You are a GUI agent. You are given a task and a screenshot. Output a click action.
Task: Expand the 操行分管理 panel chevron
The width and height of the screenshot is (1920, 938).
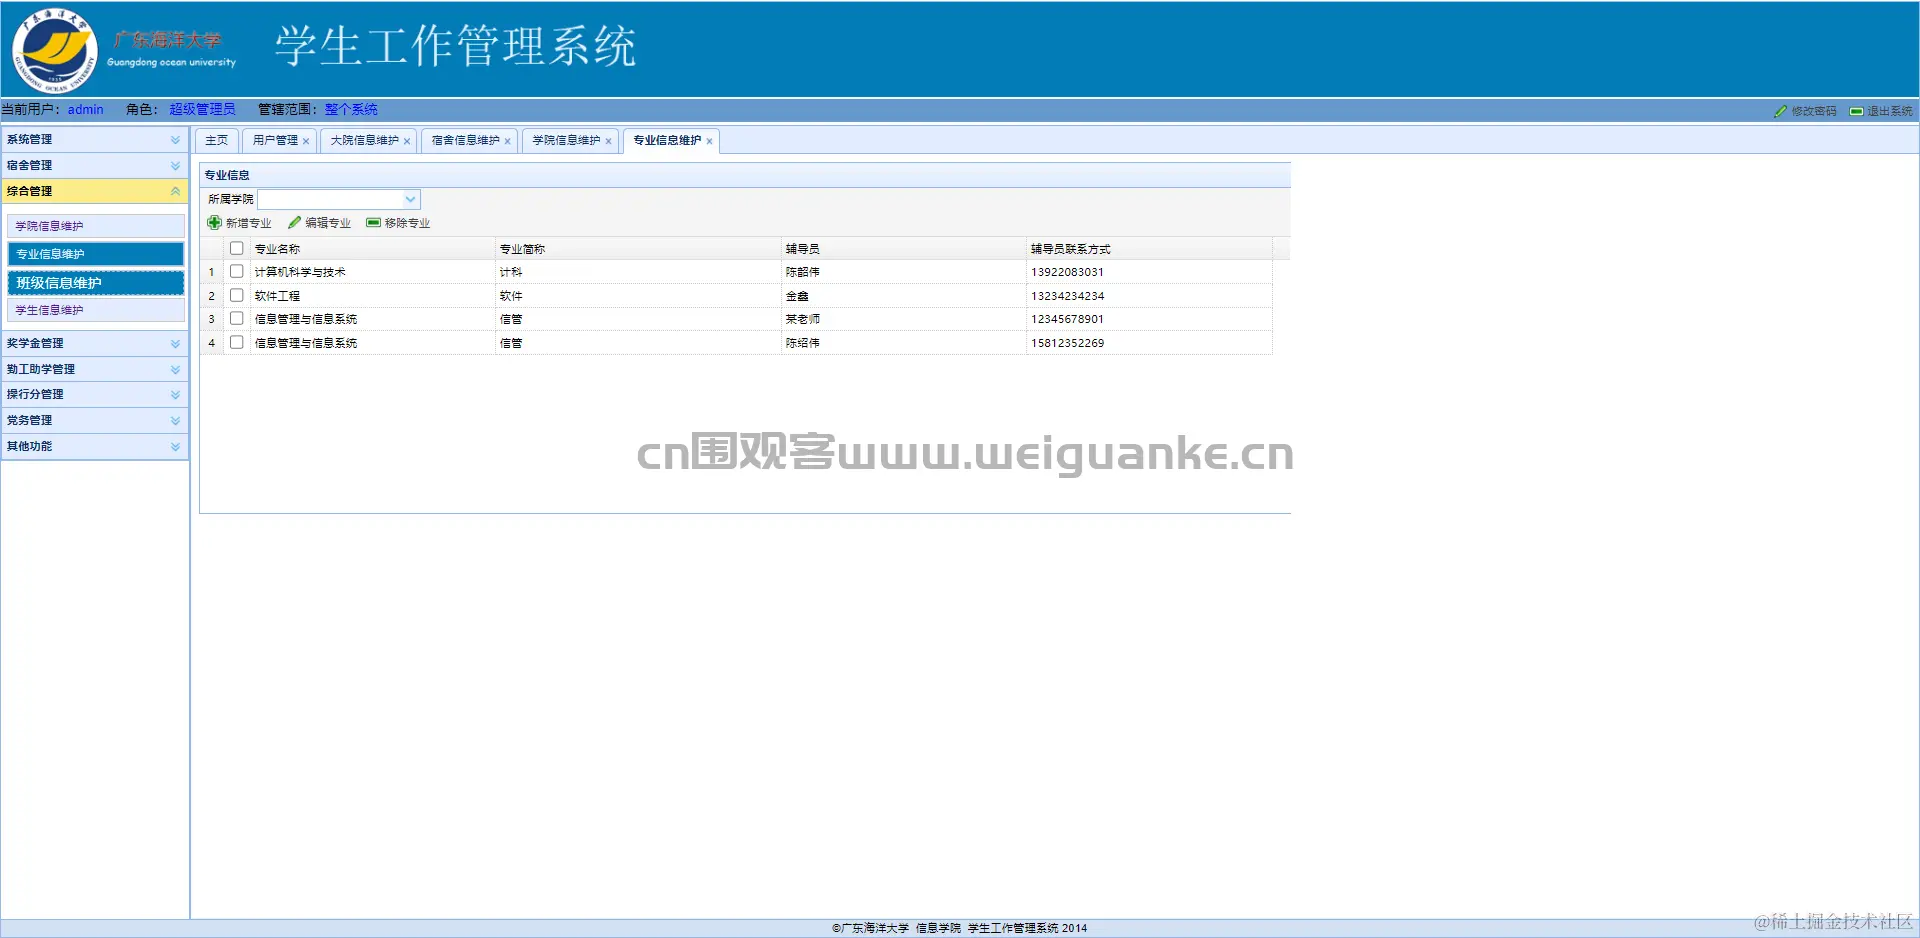(x=175, y=394)
